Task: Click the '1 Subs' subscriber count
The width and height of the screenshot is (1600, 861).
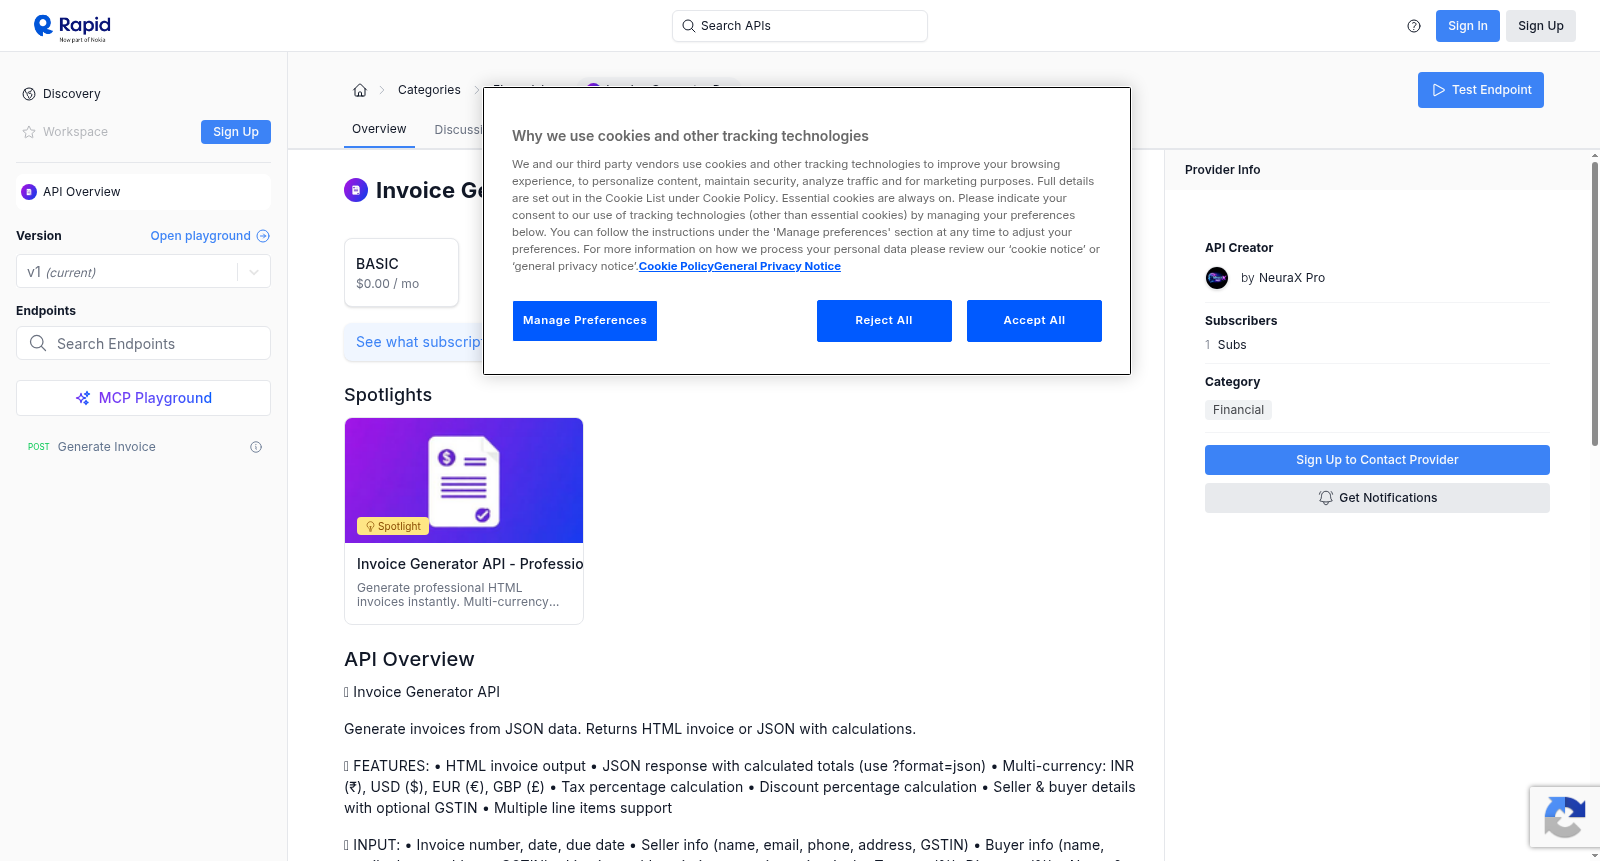Action: (x=1226, y=345)
